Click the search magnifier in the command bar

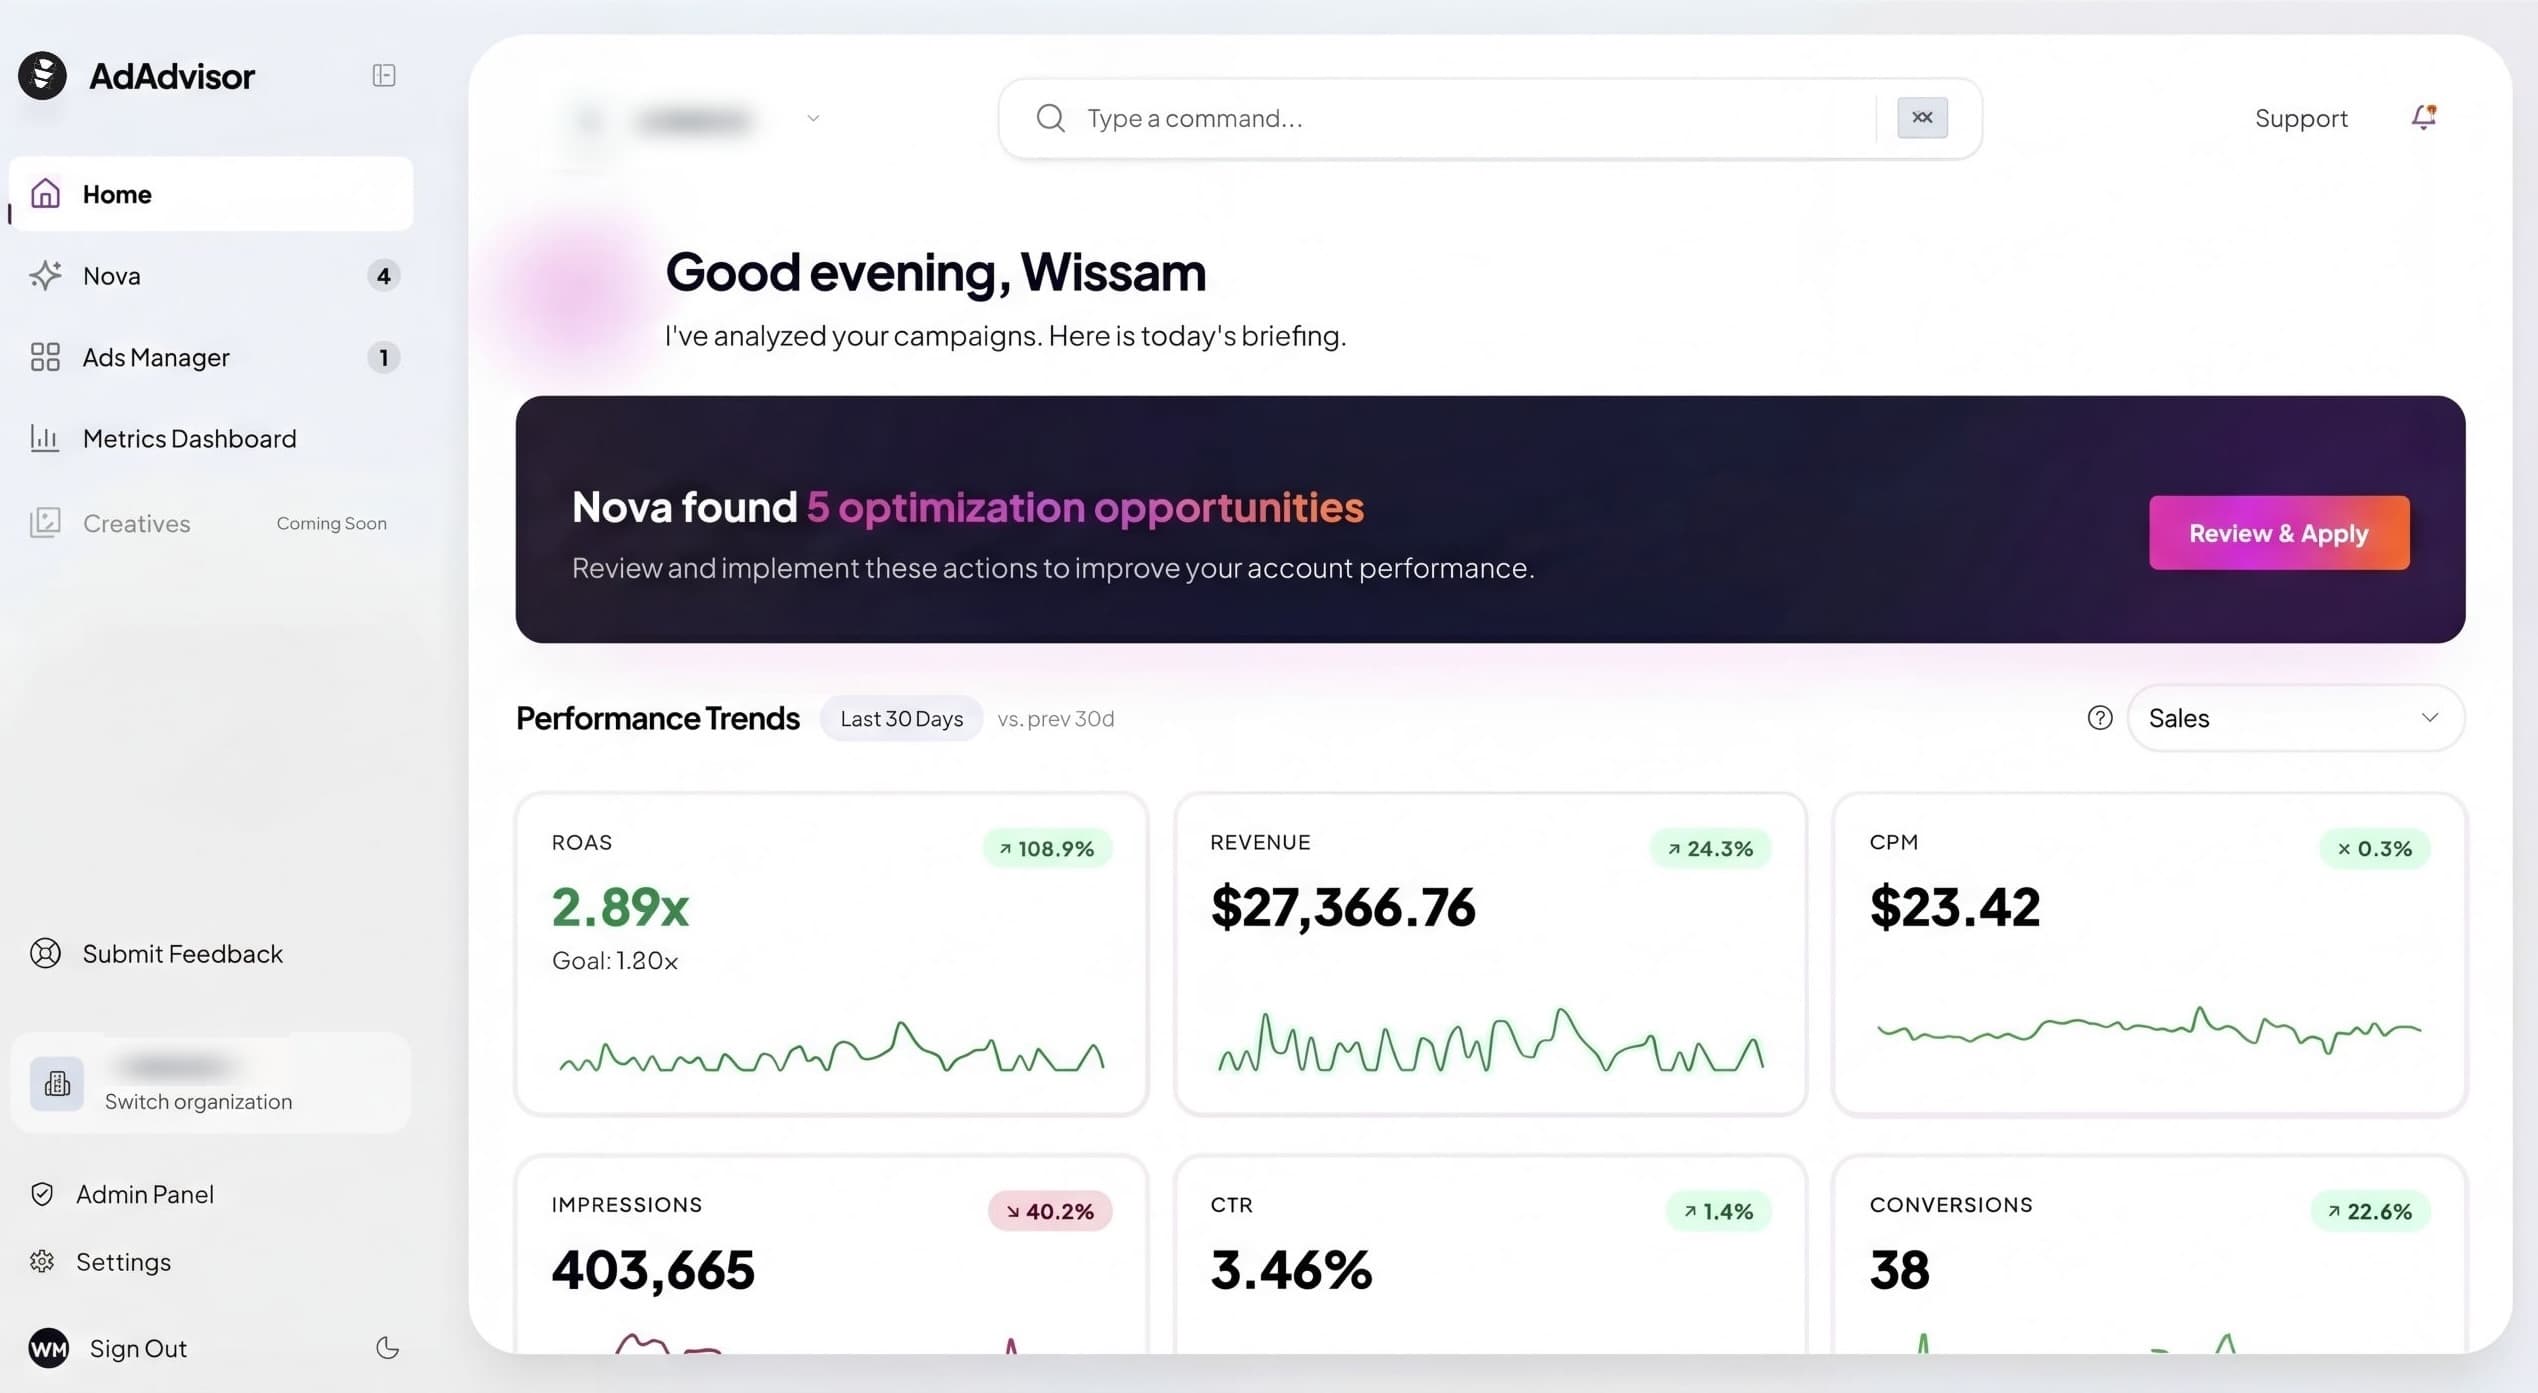(x=1049, y=118)
